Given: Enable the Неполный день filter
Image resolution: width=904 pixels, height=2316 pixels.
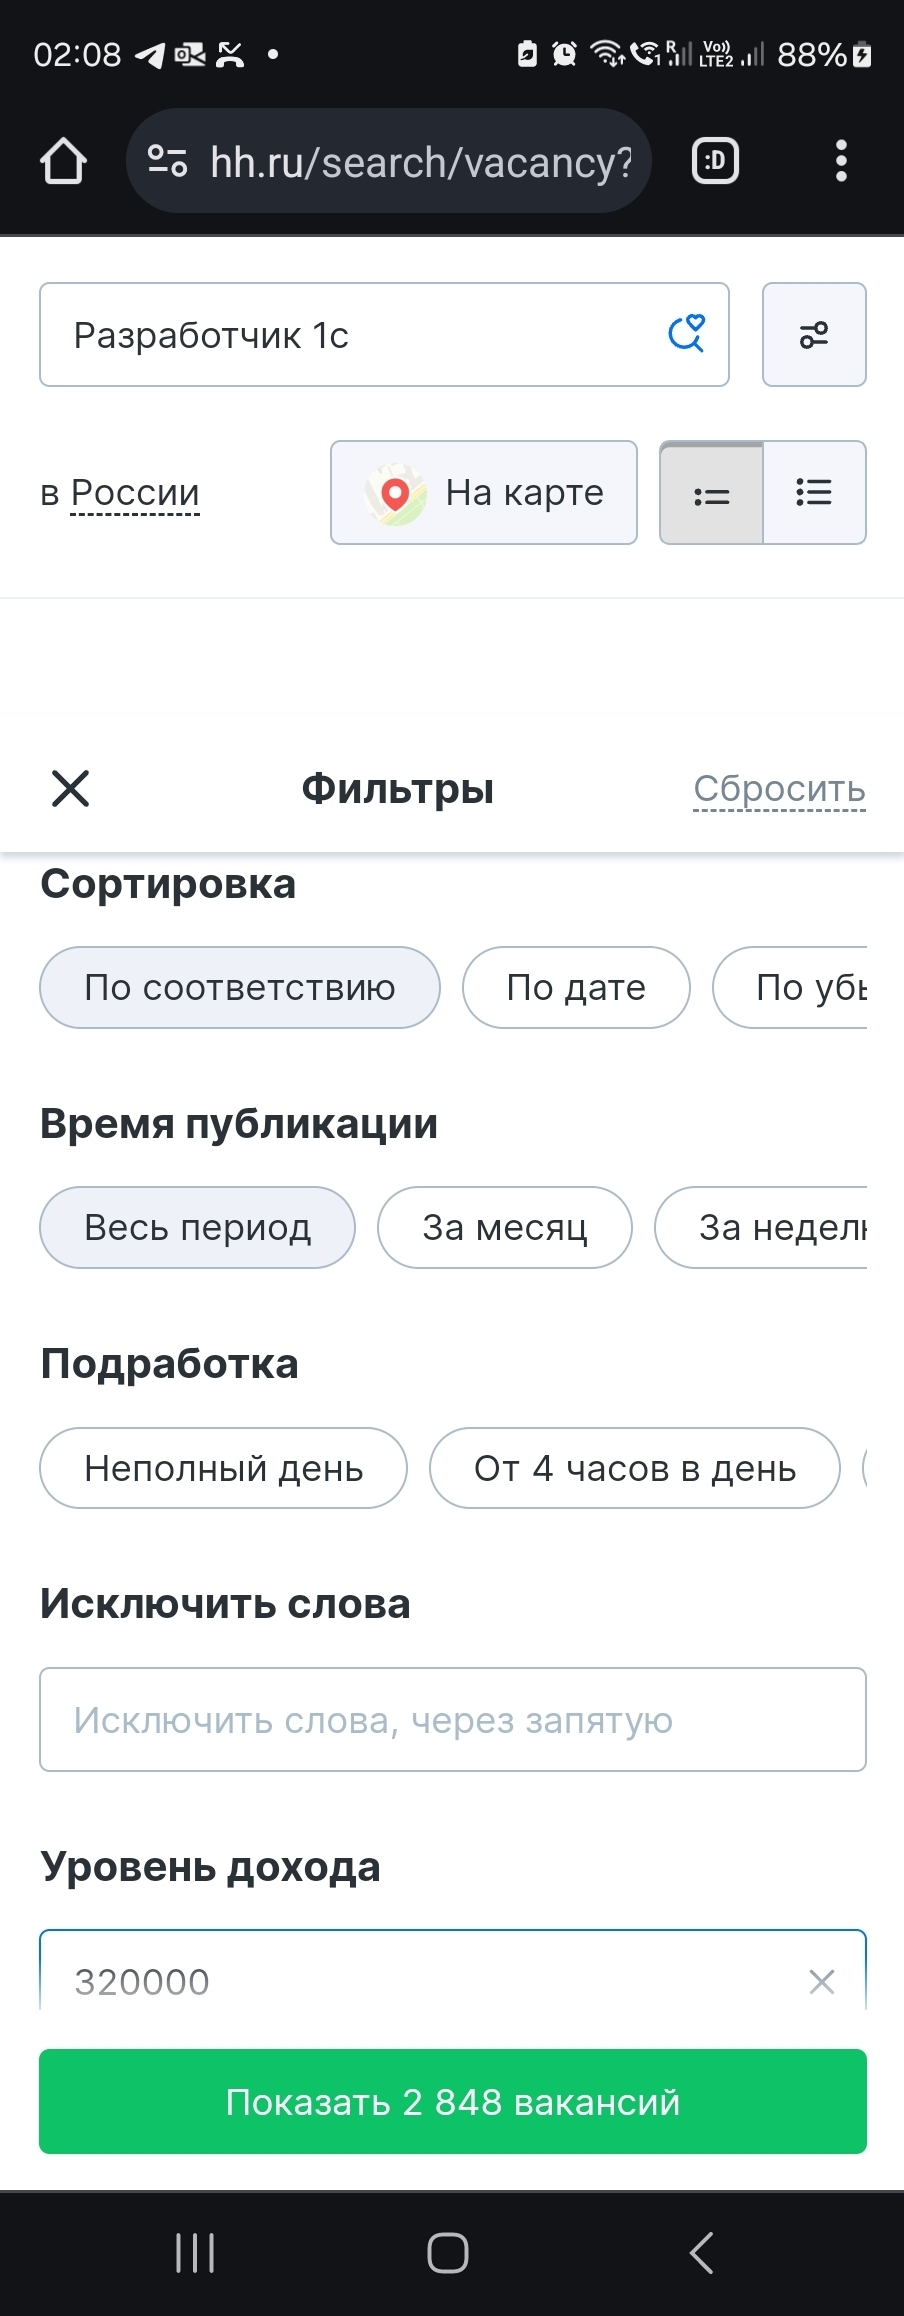Looking at the screenshot, I should [x=223, y=1468].
